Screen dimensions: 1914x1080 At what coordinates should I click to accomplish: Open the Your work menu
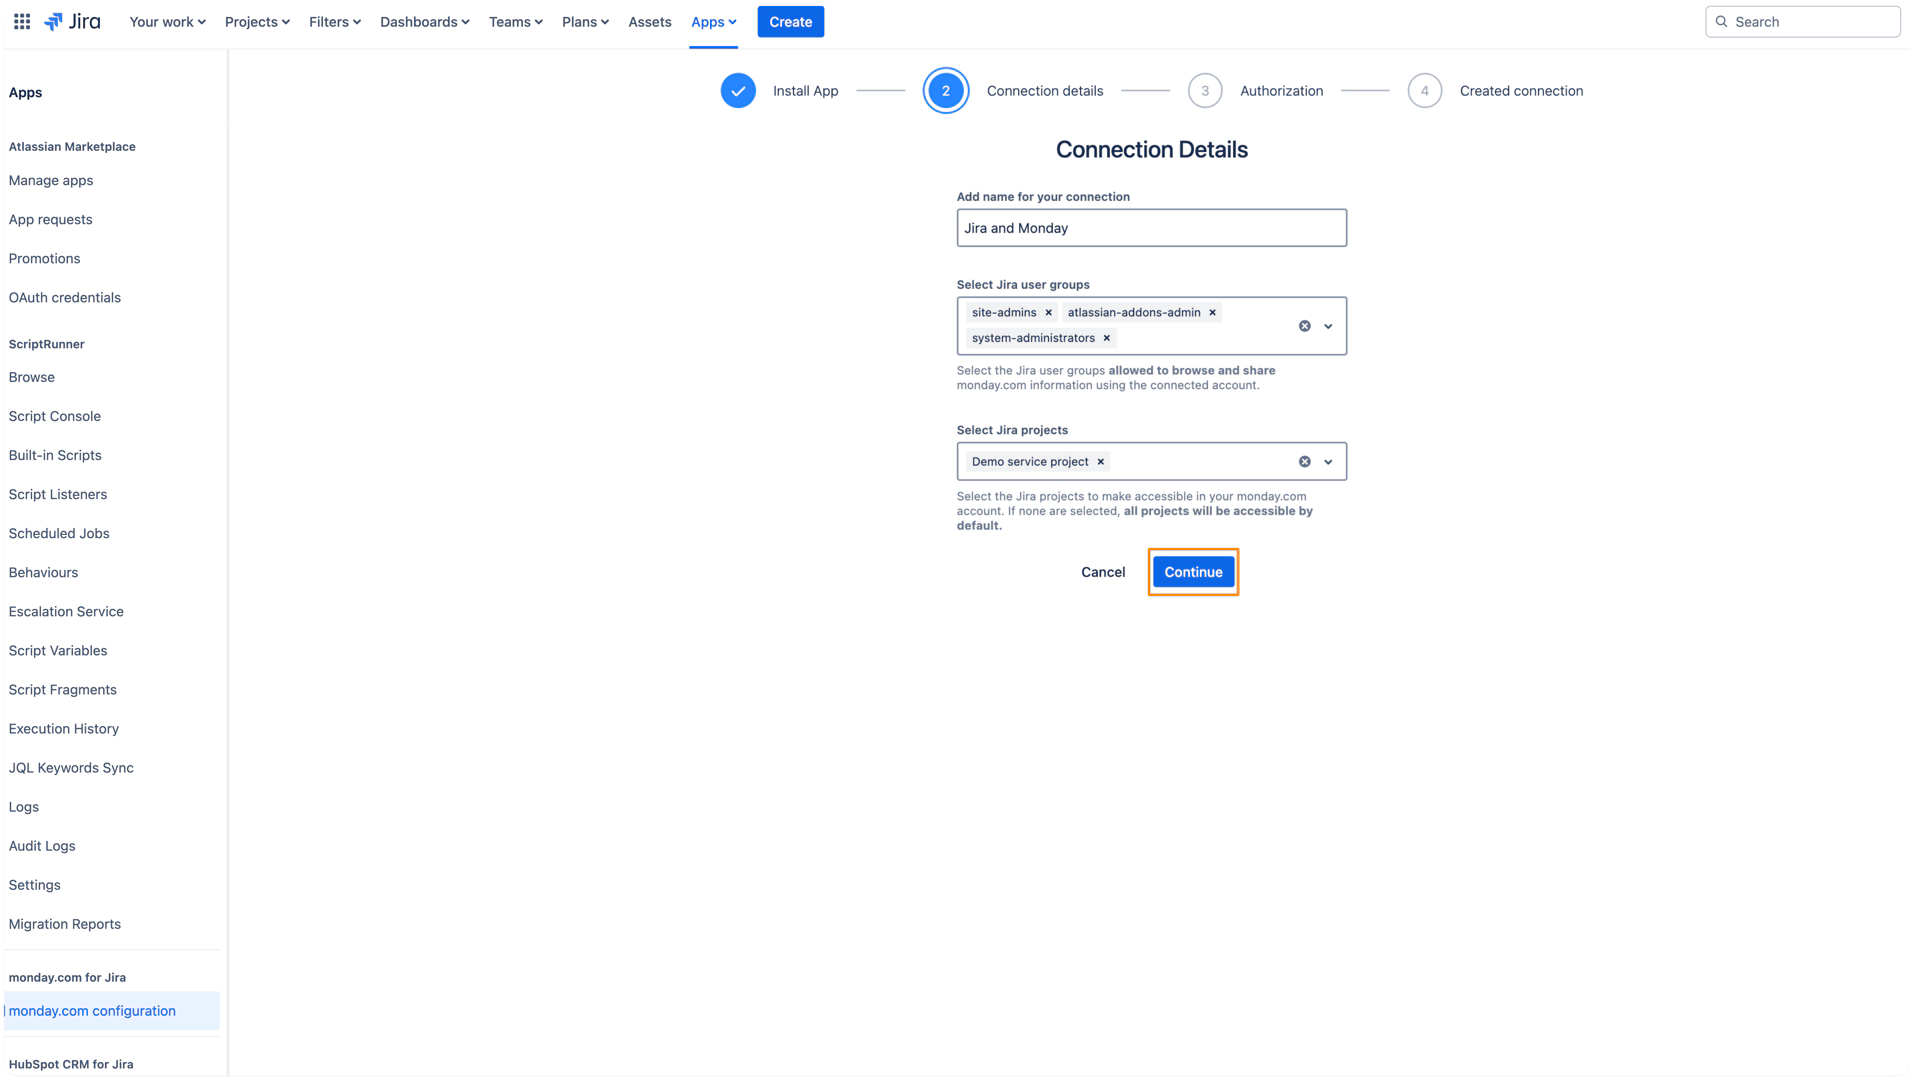pos(167,21)
